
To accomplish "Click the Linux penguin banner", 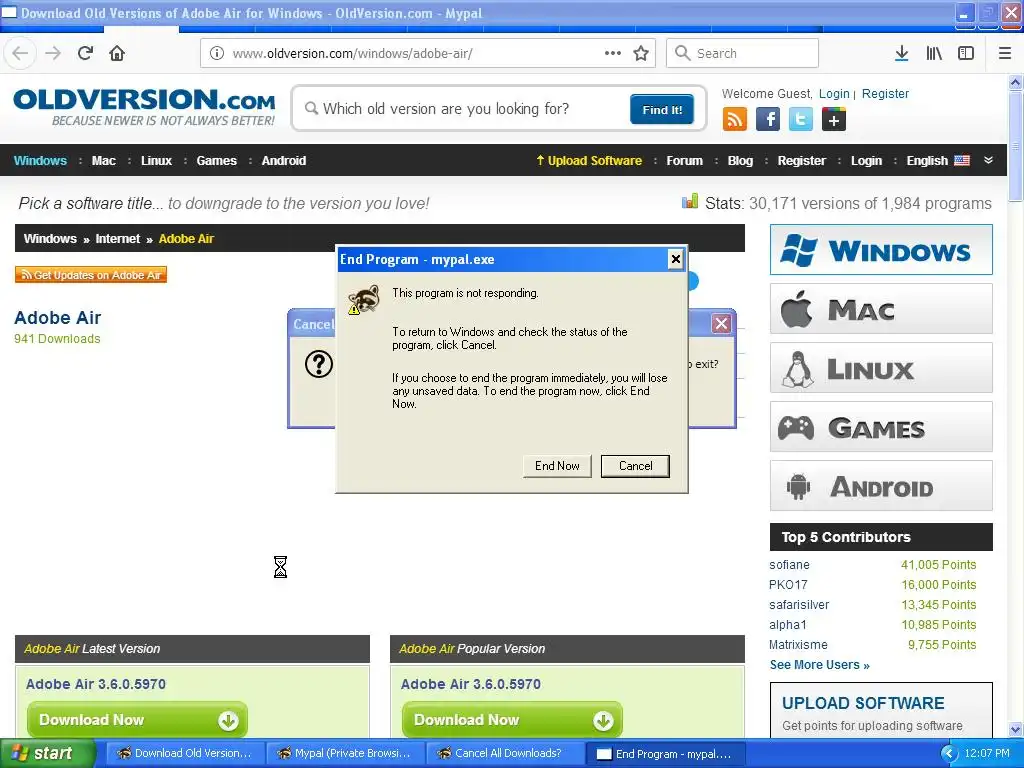I will pyautogui.click(x=881, y=368).
